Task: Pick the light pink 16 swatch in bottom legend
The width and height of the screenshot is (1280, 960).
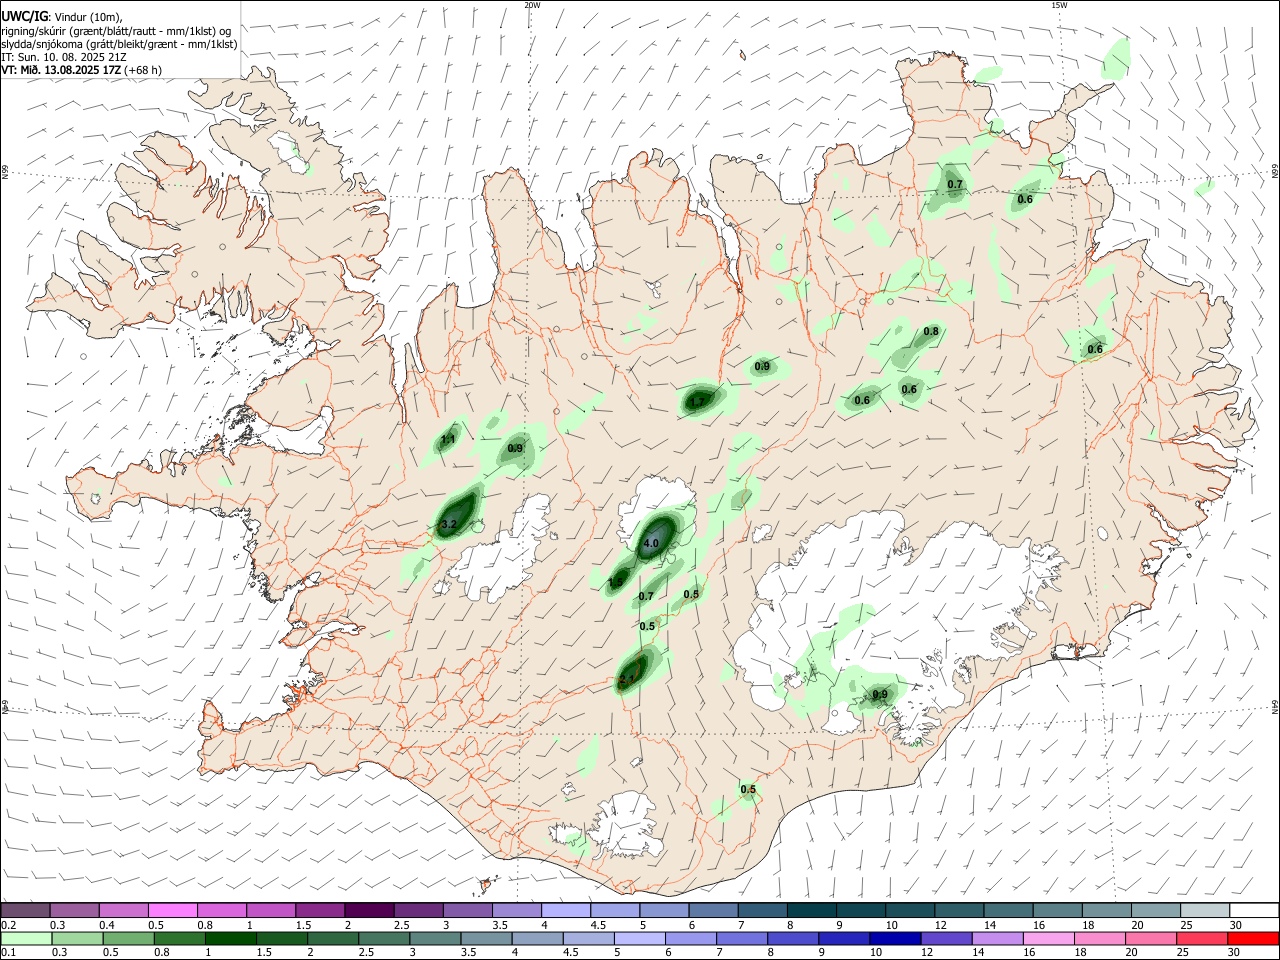Action: click(x=1047, y=938)
